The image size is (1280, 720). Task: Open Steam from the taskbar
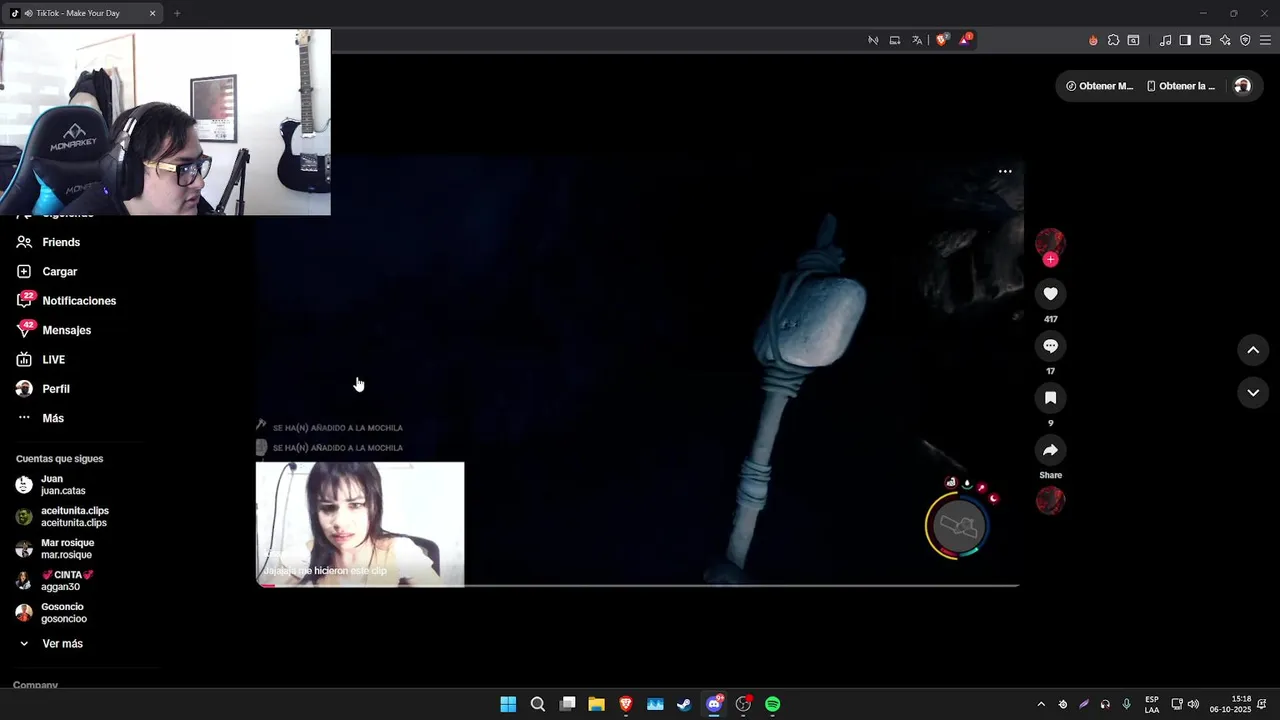click(684, 704)
